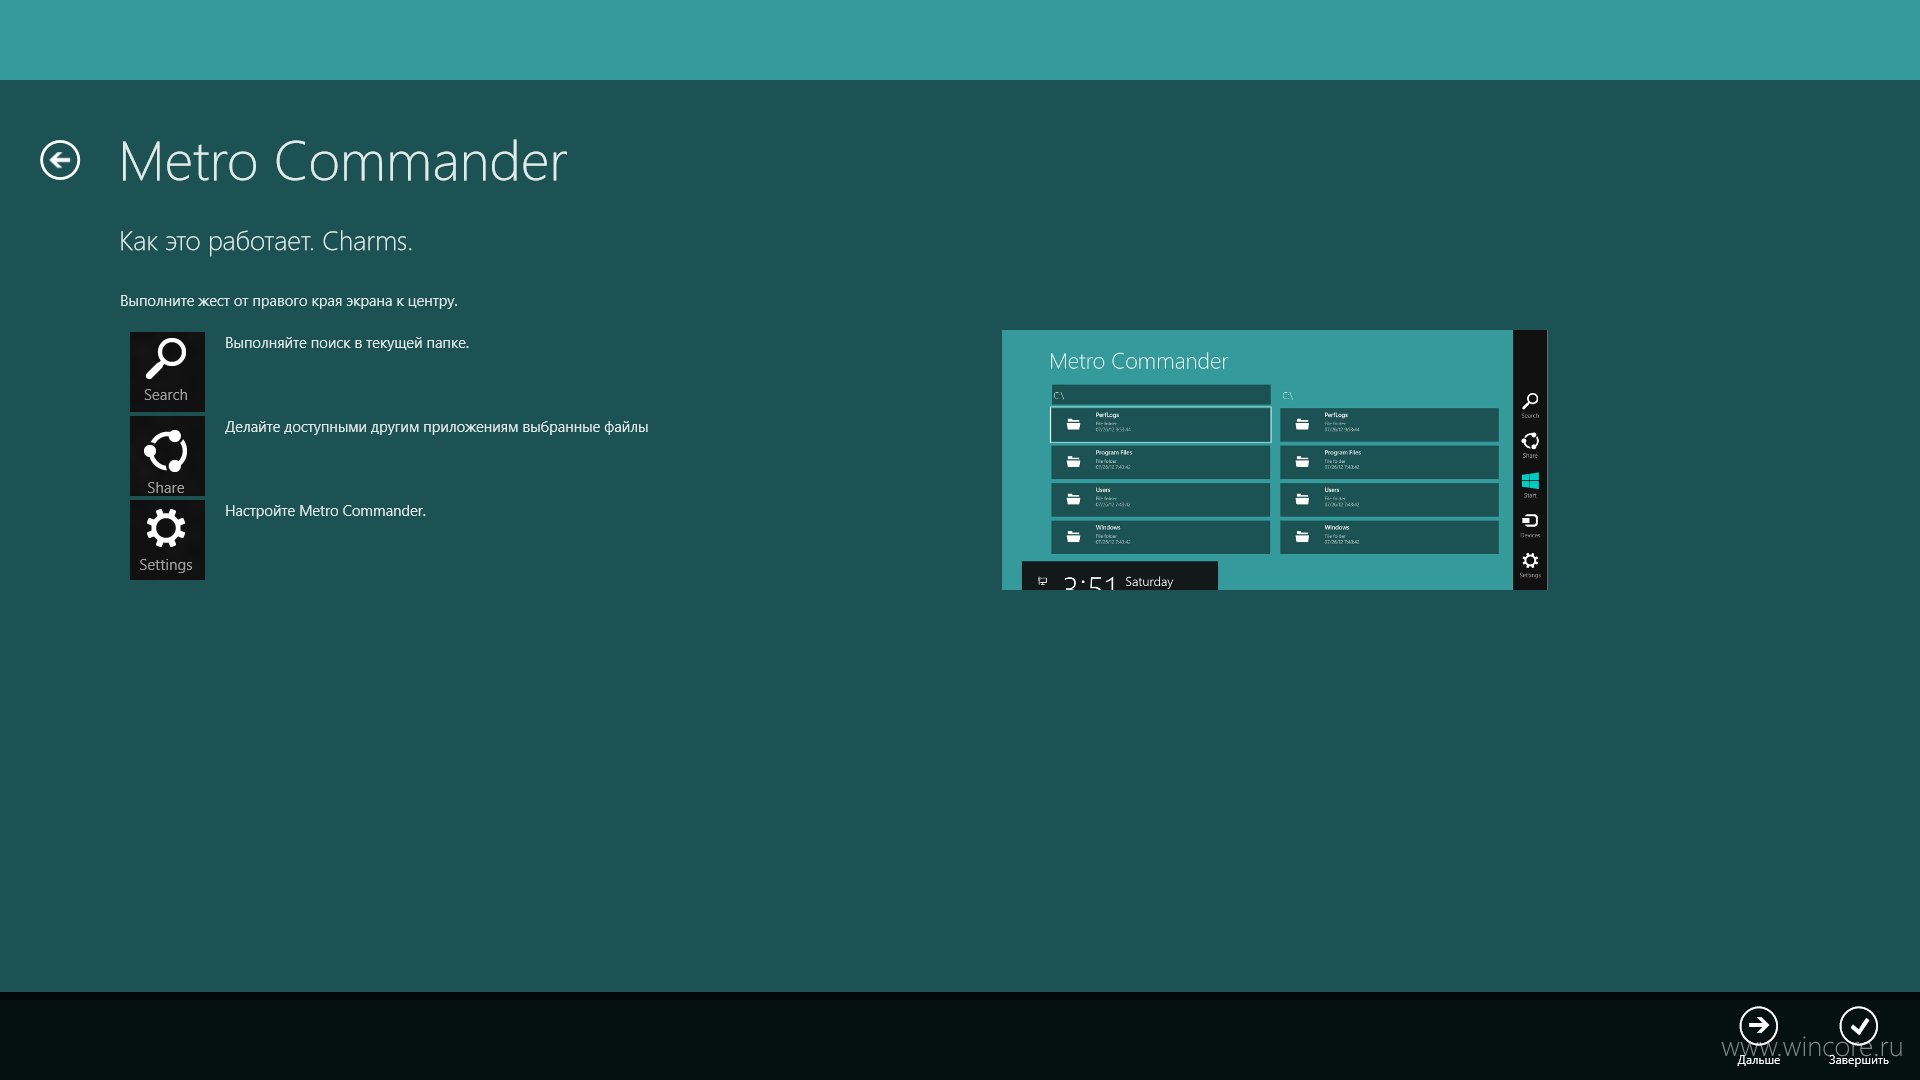Go back with the circled arrow button
Image resolution: width=1920 pixels, height=1080 pixels.
(x=60, y=160)
